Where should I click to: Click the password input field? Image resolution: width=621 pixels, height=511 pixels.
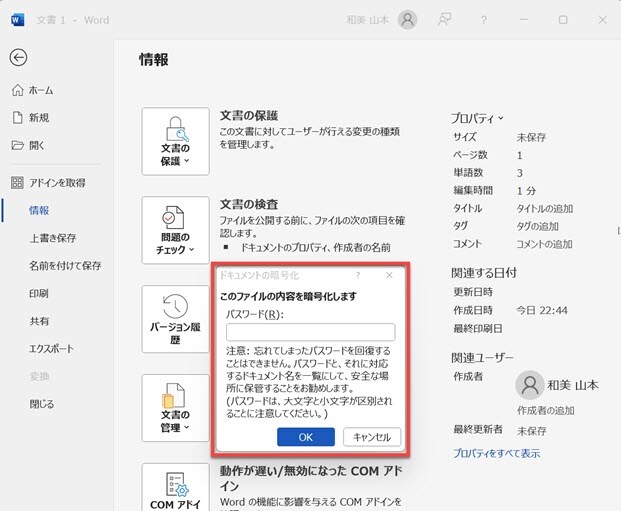[310, 332]
